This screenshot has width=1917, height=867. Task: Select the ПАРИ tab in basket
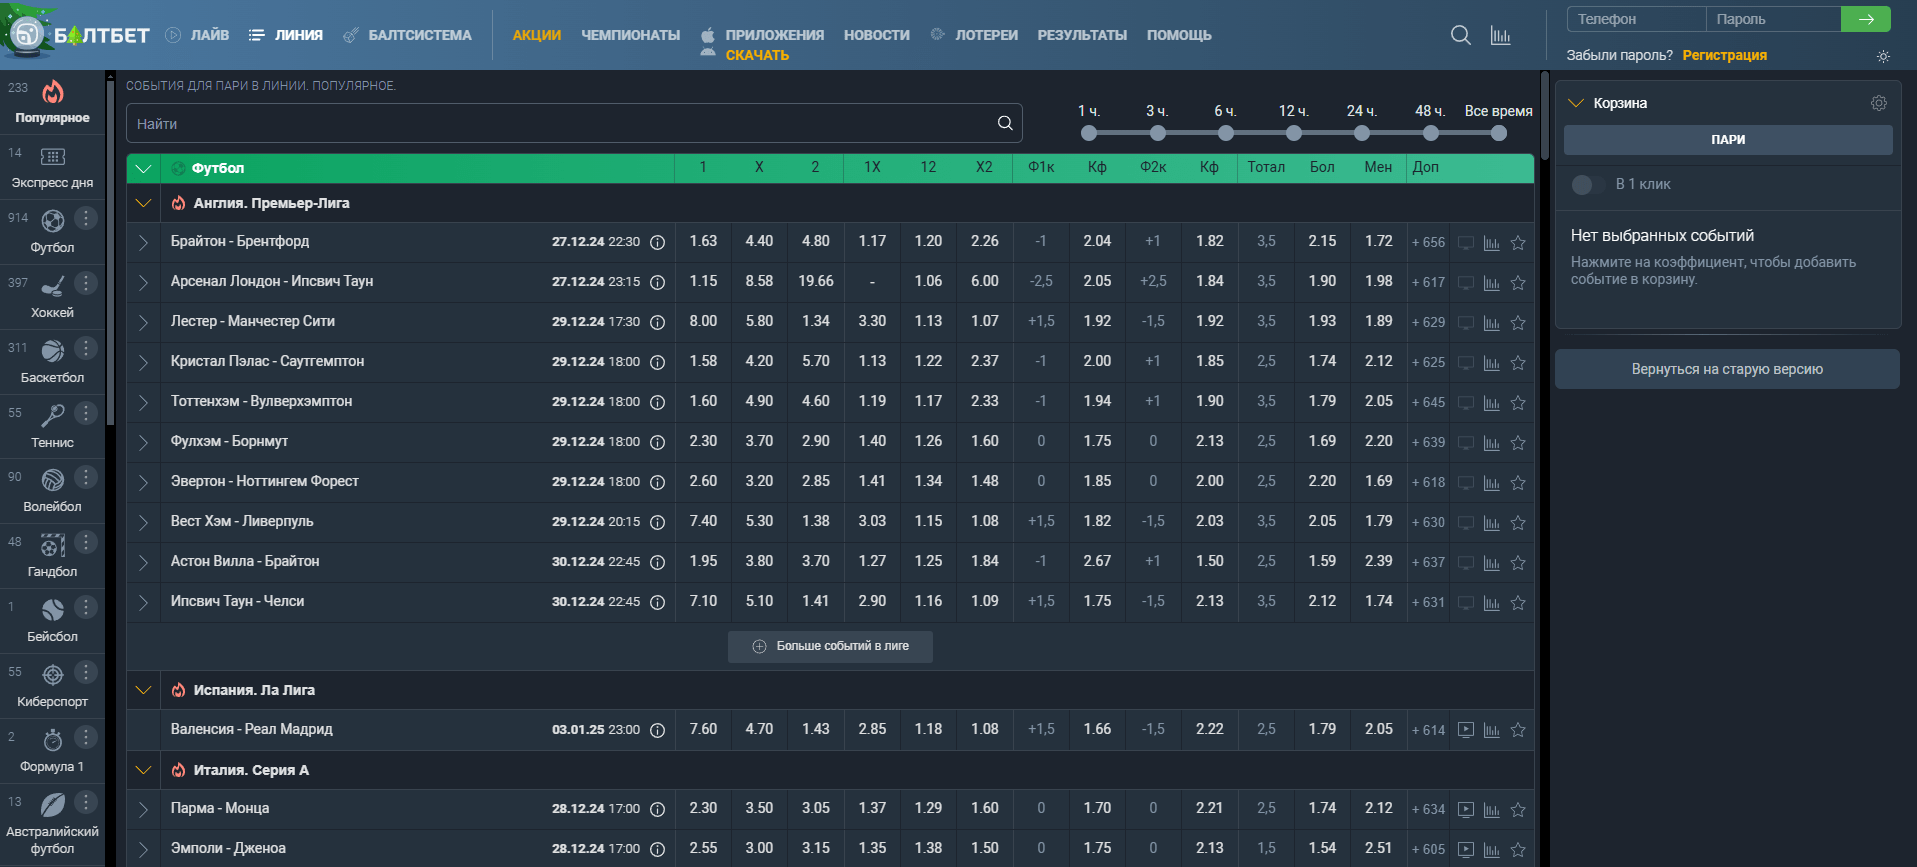pyautogui.click(x=1727, y=140)
